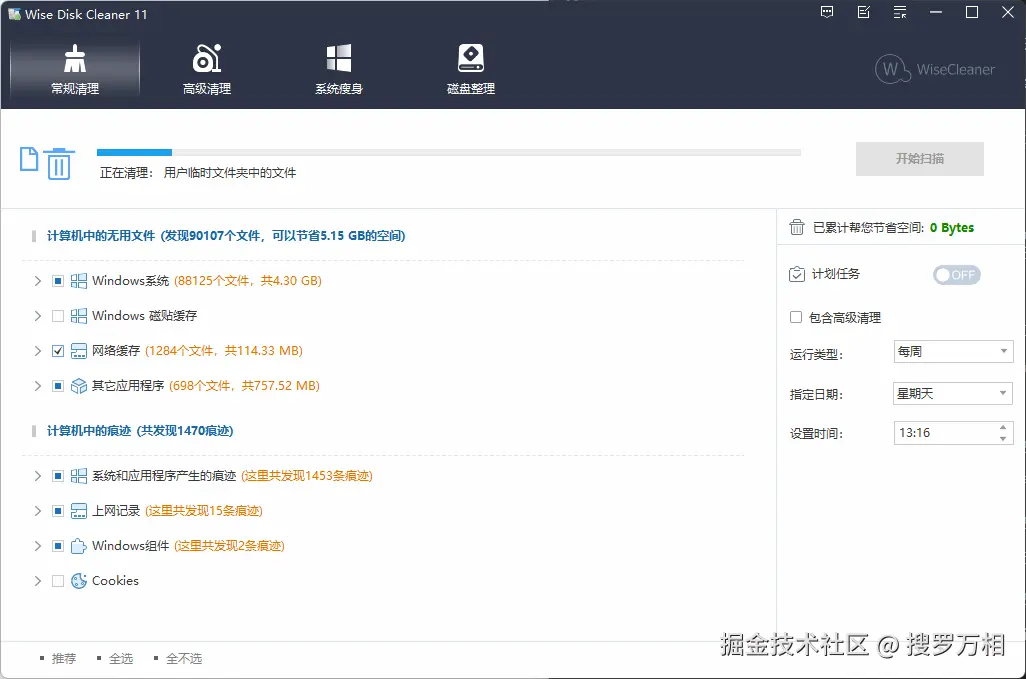This screenshot has width=1026, height=679.
Task: Click the 计划任务 calendar icon
Action: pyautogui.click(x=796, y=274)
